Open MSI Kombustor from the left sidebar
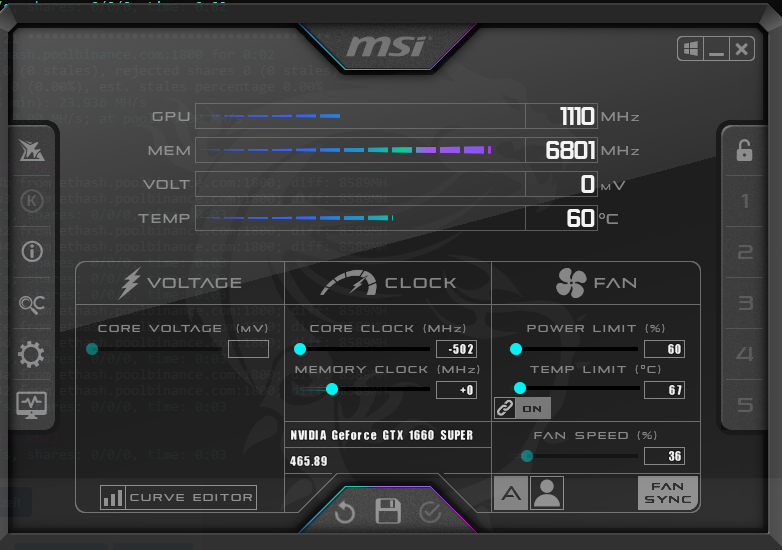 [x=32, y=150]
